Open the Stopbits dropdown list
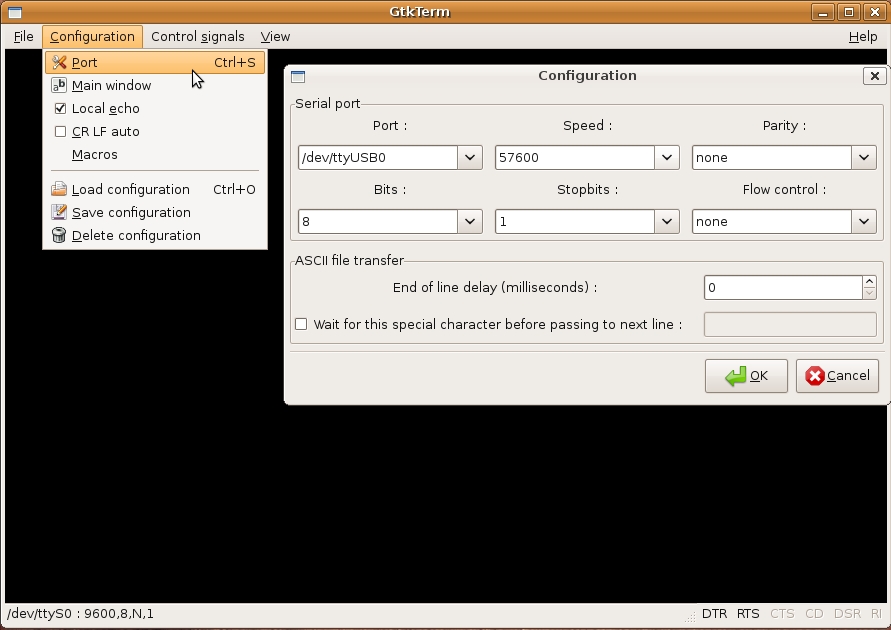Image resolution: width=891 pixels, height=630 pixels. pyautogui.click(x=667, y=222)
